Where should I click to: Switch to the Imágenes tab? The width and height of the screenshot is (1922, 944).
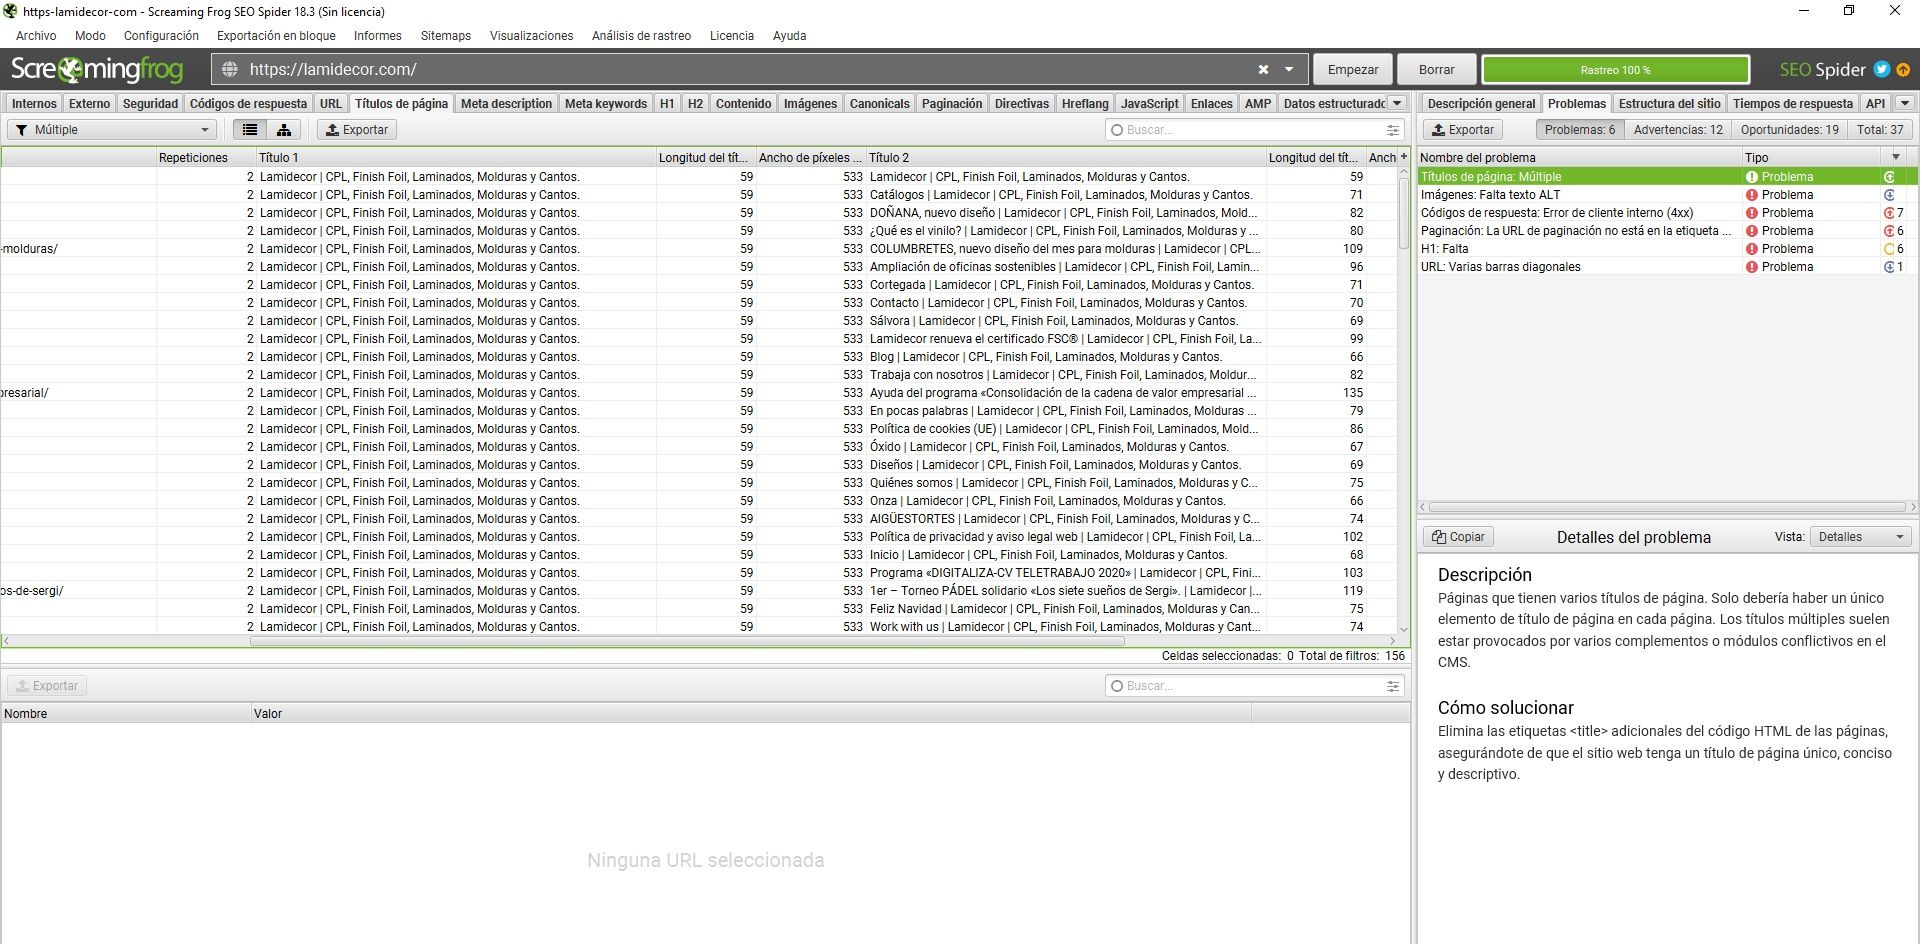[x=810, y=103]
